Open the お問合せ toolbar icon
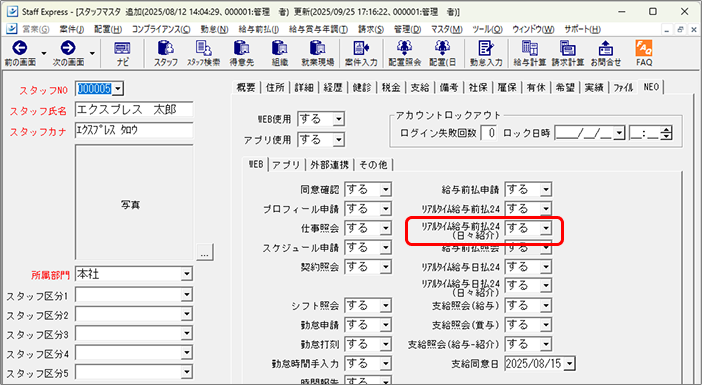Screen dimensions: 702x385 tap(606, 53)
